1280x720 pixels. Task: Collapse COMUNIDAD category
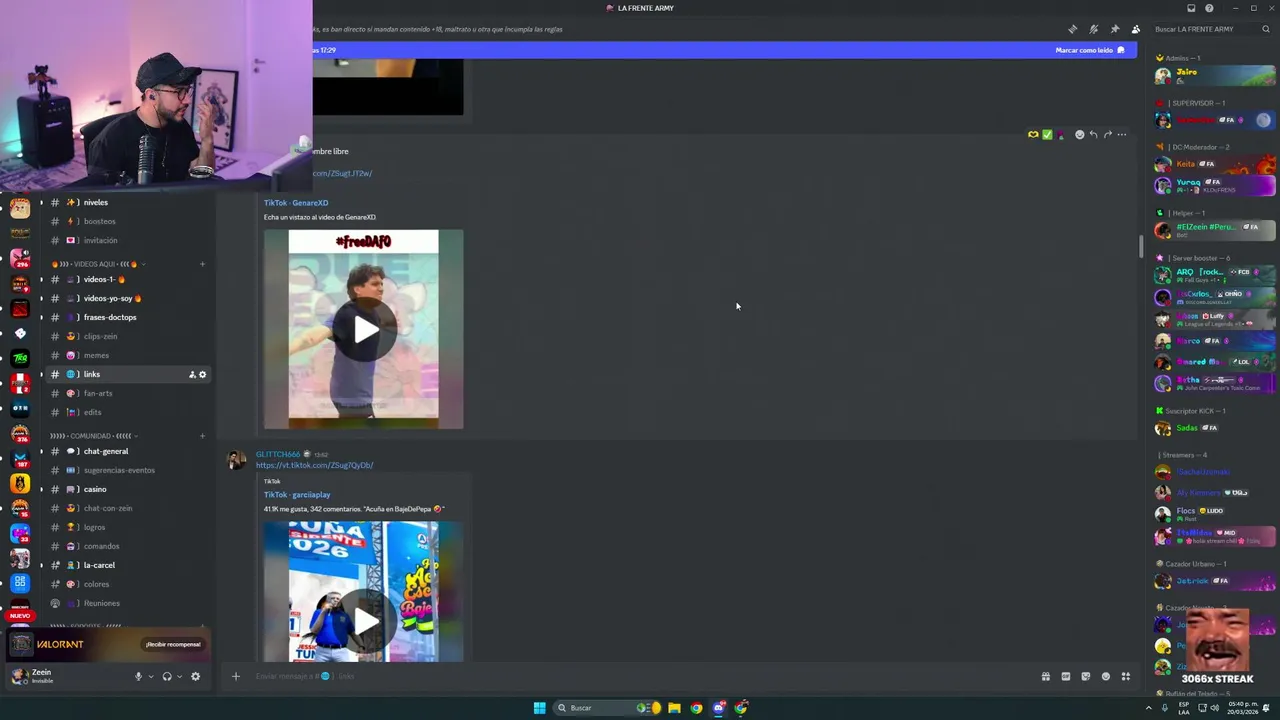pos(92,436)
